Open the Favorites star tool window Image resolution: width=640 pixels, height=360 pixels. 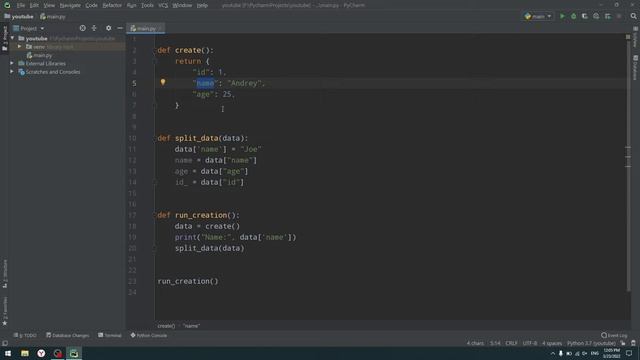click(4, 312)
